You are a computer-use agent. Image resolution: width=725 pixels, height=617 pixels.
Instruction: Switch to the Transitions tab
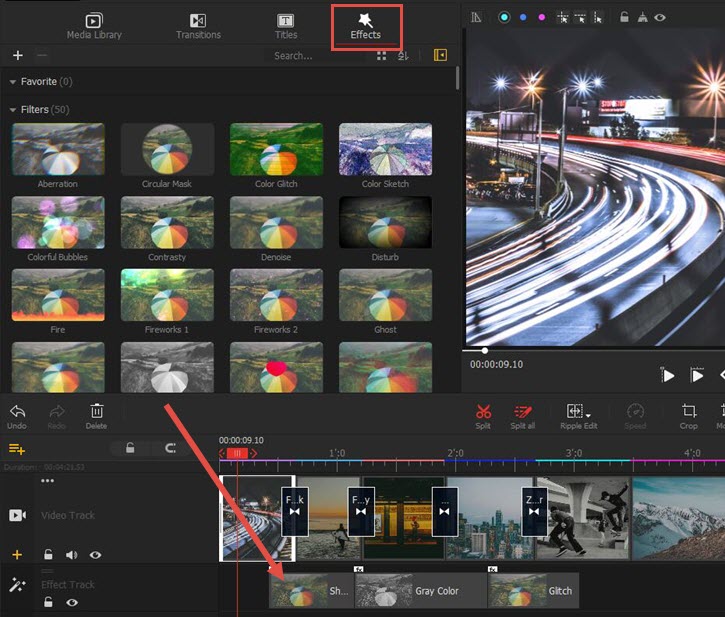coord(198,26)
